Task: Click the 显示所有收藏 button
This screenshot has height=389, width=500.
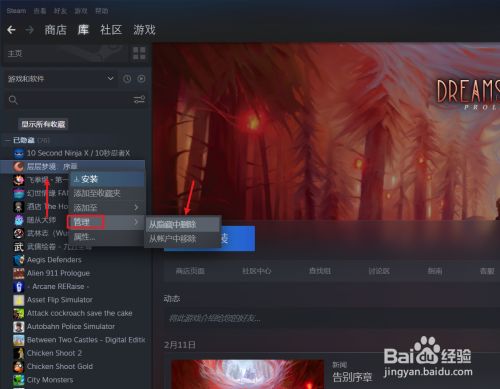Action: 43,124
